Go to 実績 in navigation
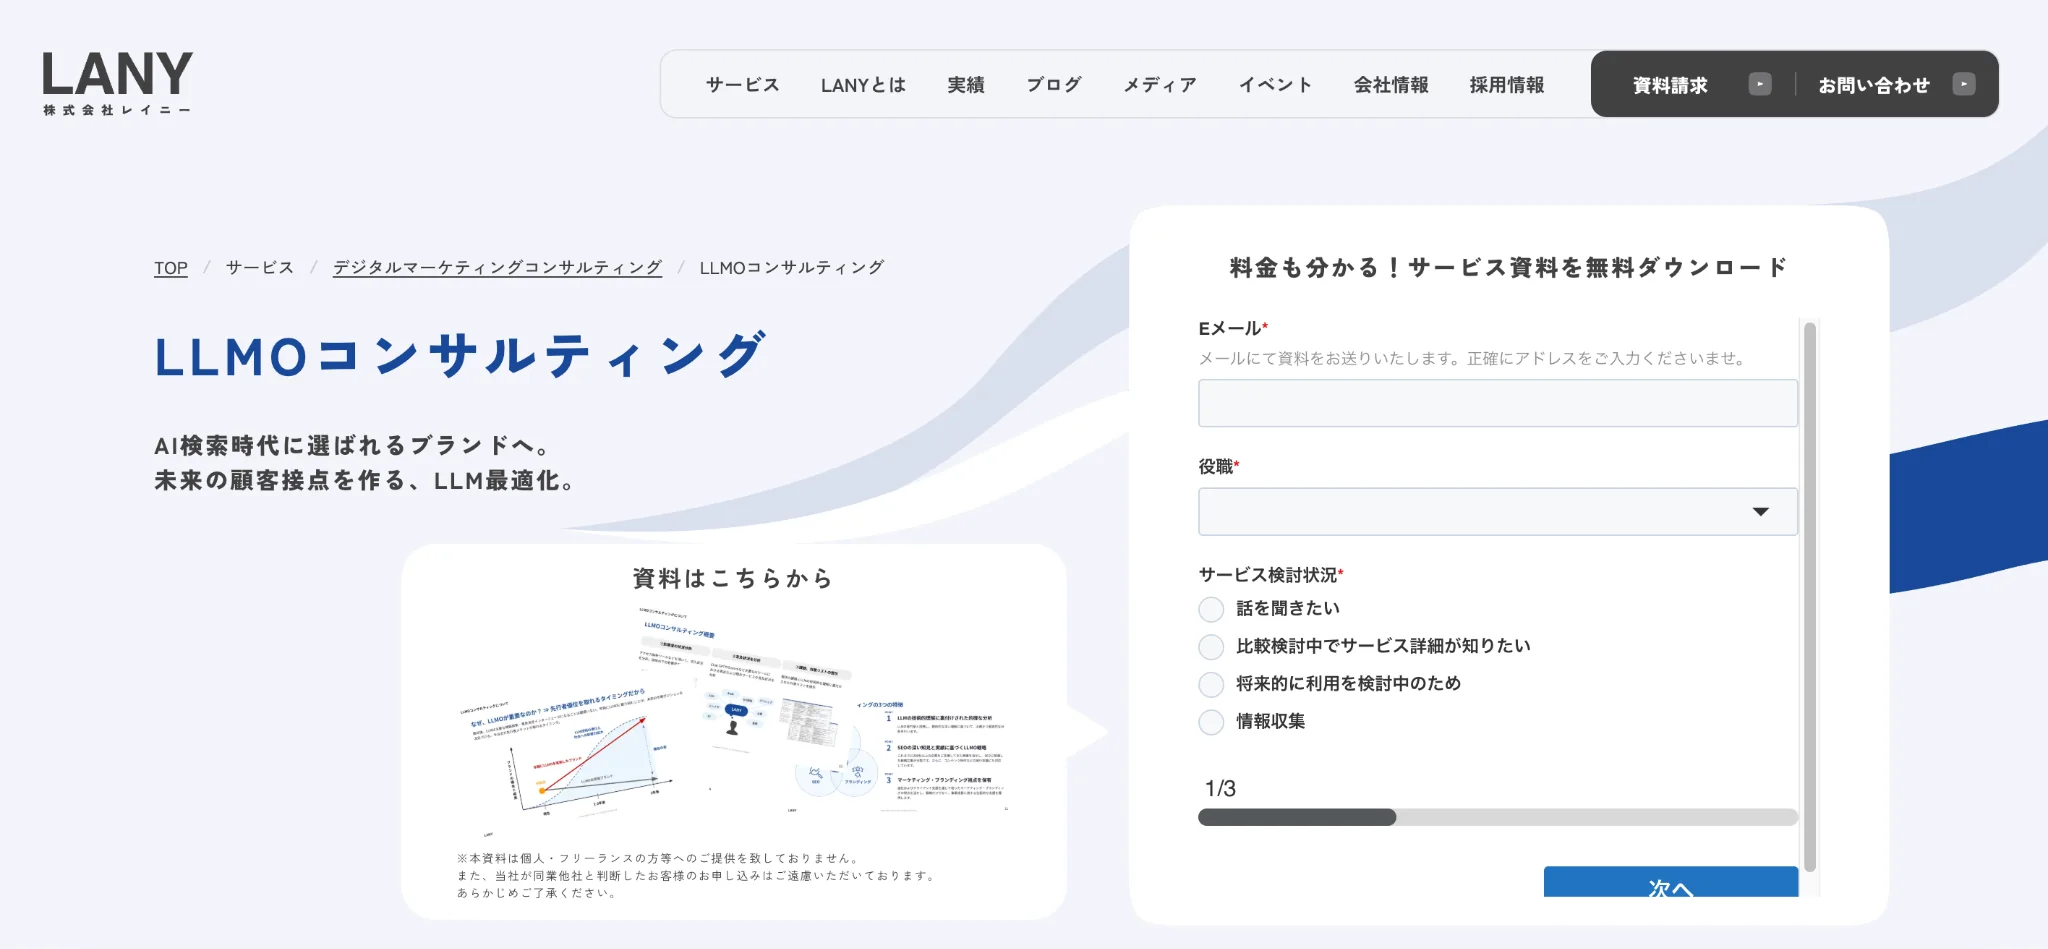Screen dimensions: 2048x949 tap(966, 85)
